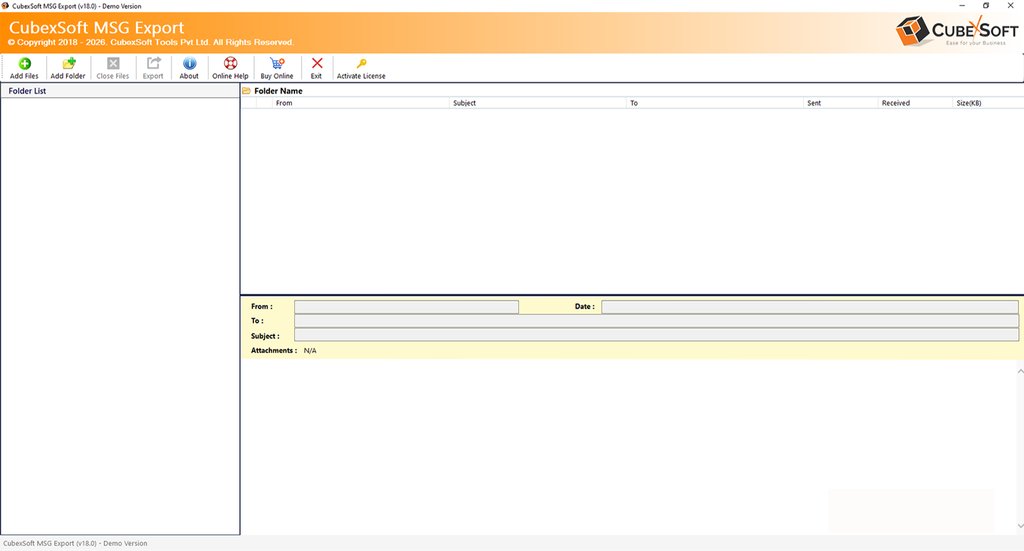The width and height of the screenshot is (1024, 551).
Task: Click the Attachments N/A value
Action: [310, 351]
